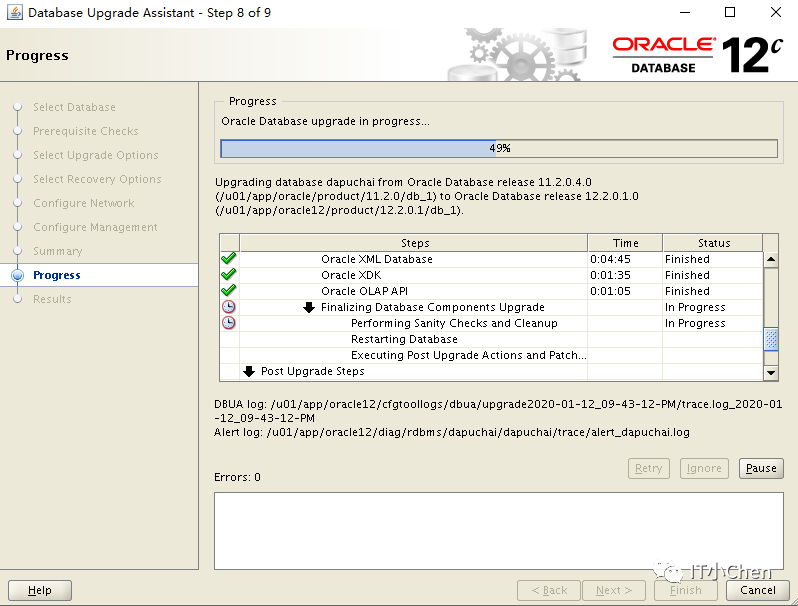The width and height of the screenshot is (798, 606).
Task: Click In Progress status for Finalizing Database Components
Action: pos(695,307)
